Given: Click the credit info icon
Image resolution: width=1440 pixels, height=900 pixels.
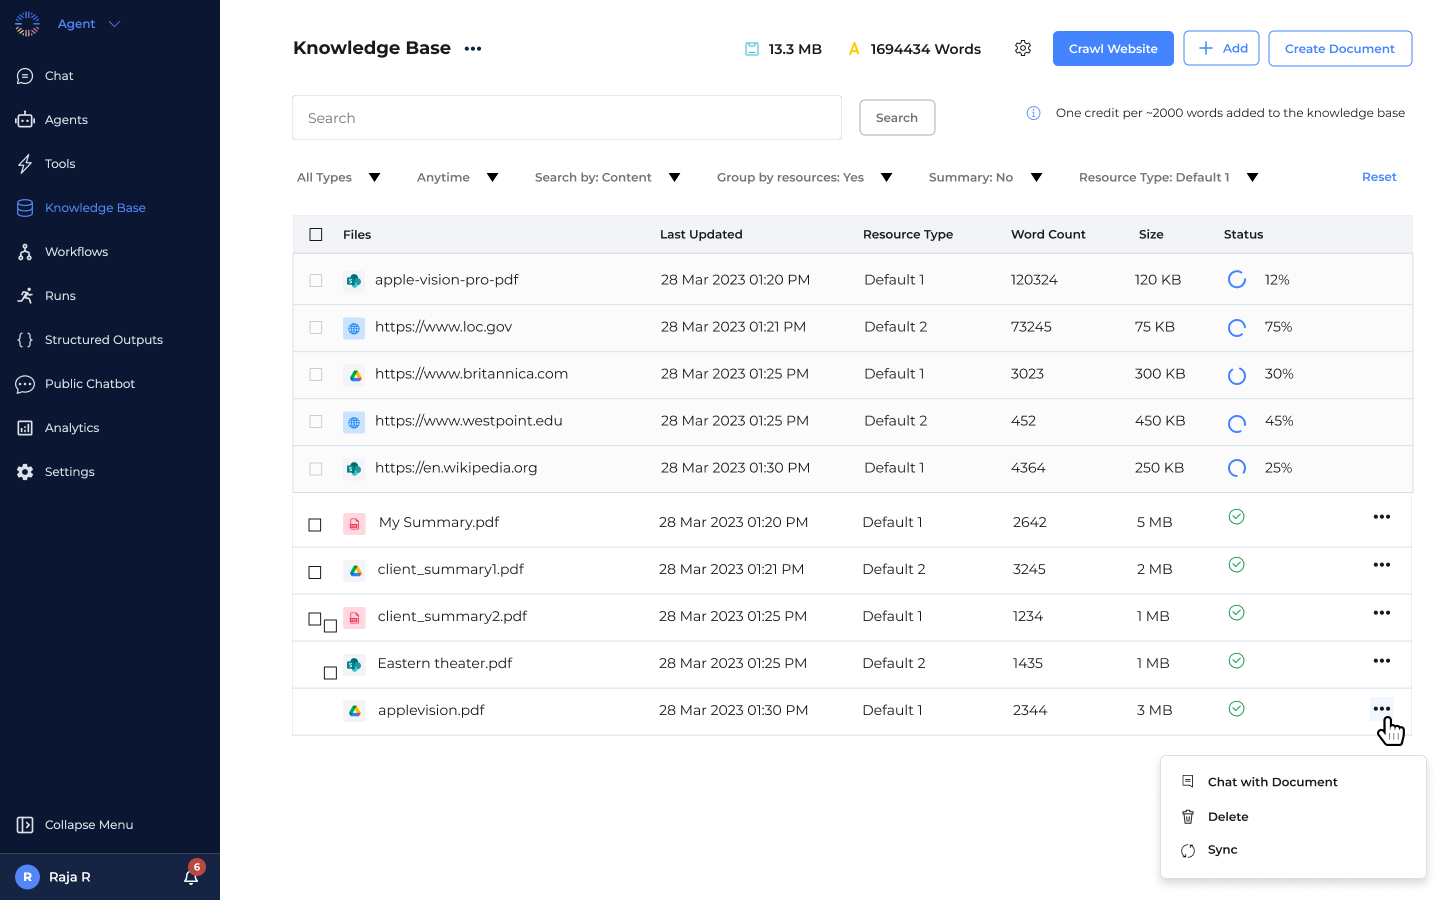Looking at the screenshot, I should point(1034,113).
